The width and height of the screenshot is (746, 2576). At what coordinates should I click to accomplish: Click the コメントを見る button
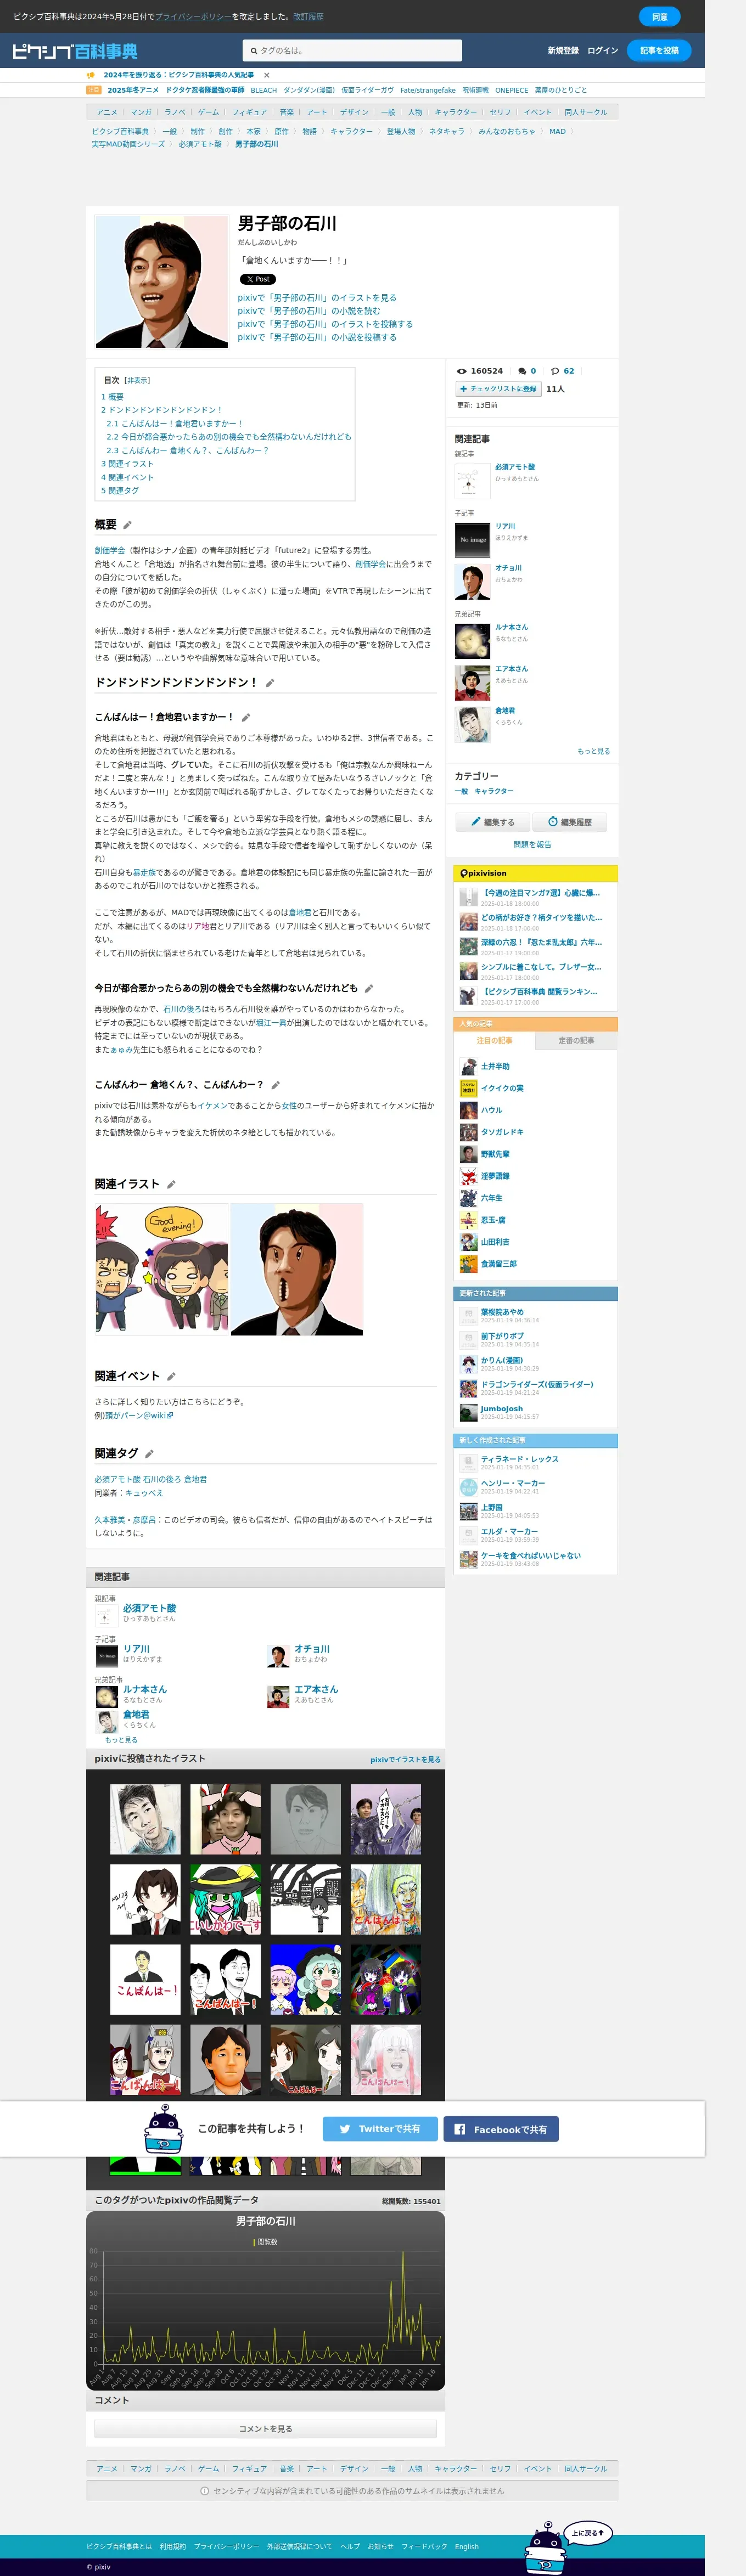tap(265, 2429)
